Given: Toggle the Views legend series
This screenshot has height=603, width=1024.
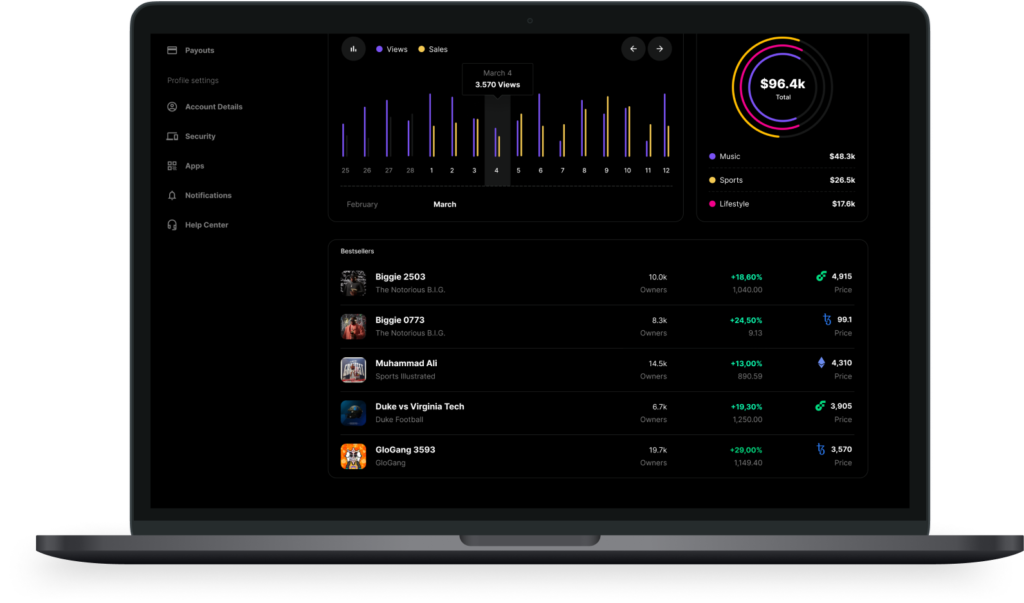Looking at the screenshot, I should (392, 49).
